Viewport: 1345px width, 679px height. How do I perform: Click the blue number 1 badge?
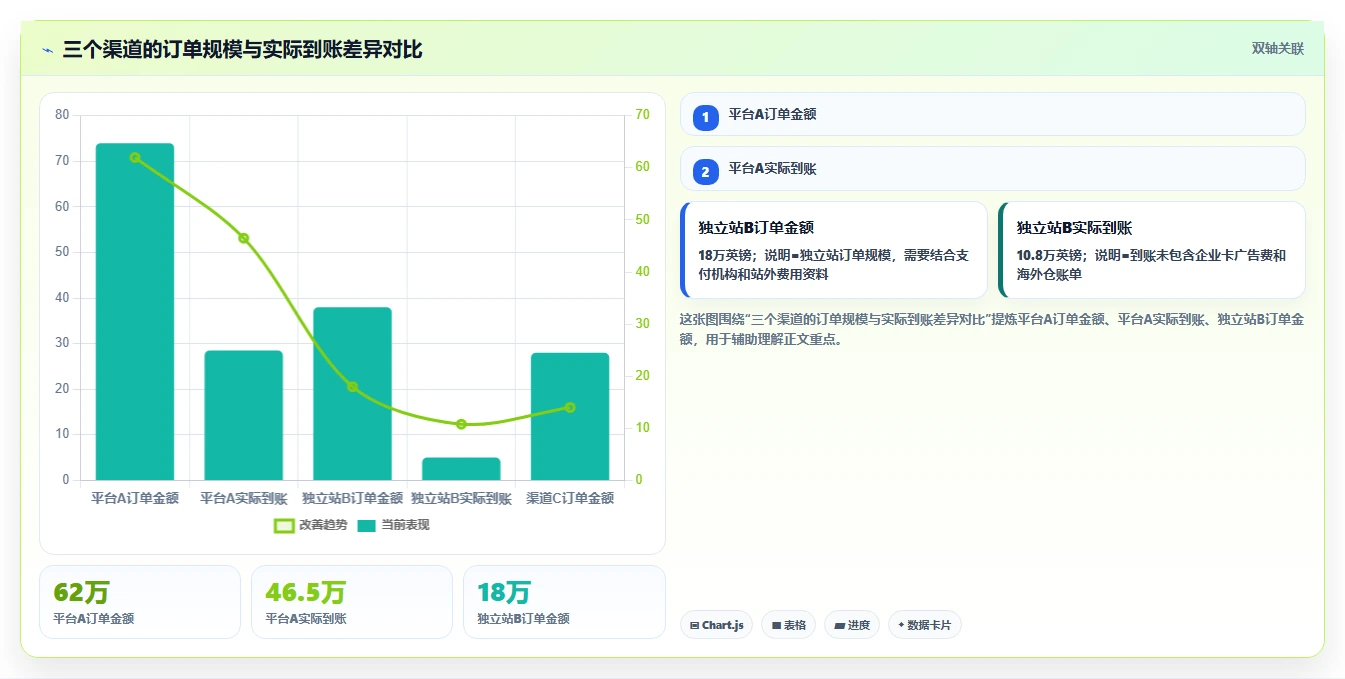point(705,117)
